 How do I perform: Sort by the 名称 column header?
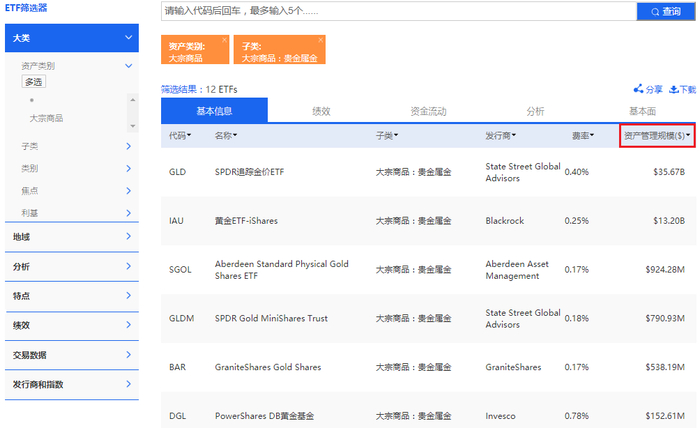[x=226, y=135]
